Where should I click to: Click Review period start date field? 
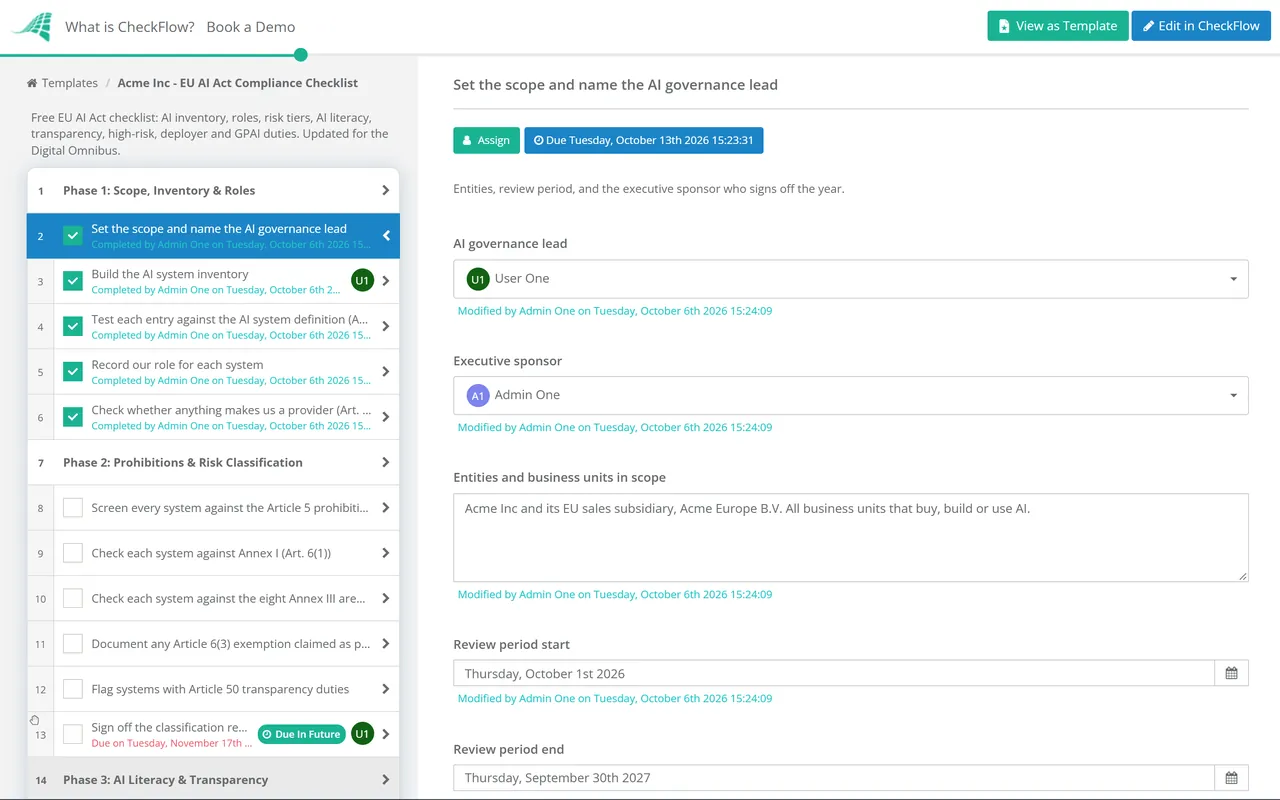point(834,673)
